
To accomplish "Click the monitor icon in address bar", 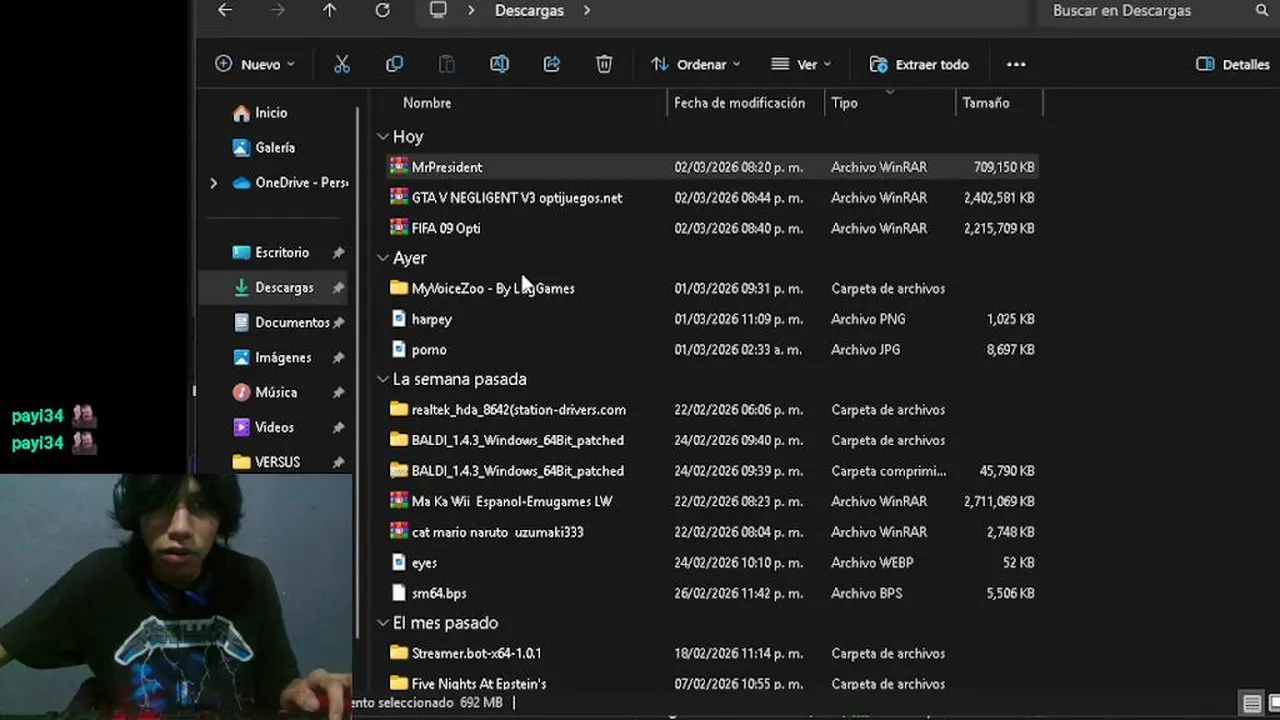I will point(438,10).
